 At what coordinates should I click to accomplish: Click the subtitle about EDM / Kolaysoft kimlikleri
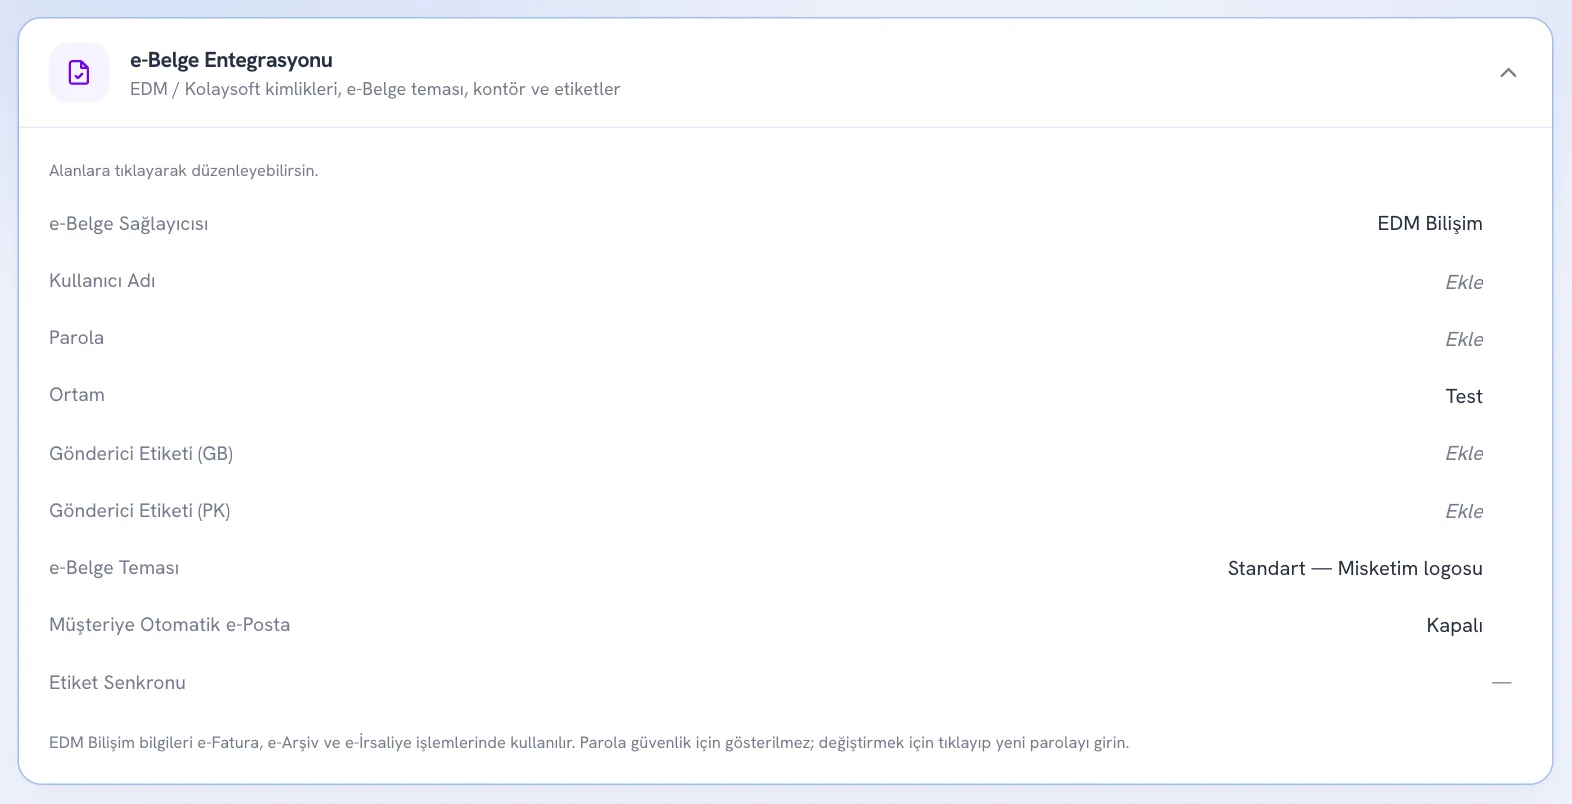pyautogui.click(x=375, y=89)
